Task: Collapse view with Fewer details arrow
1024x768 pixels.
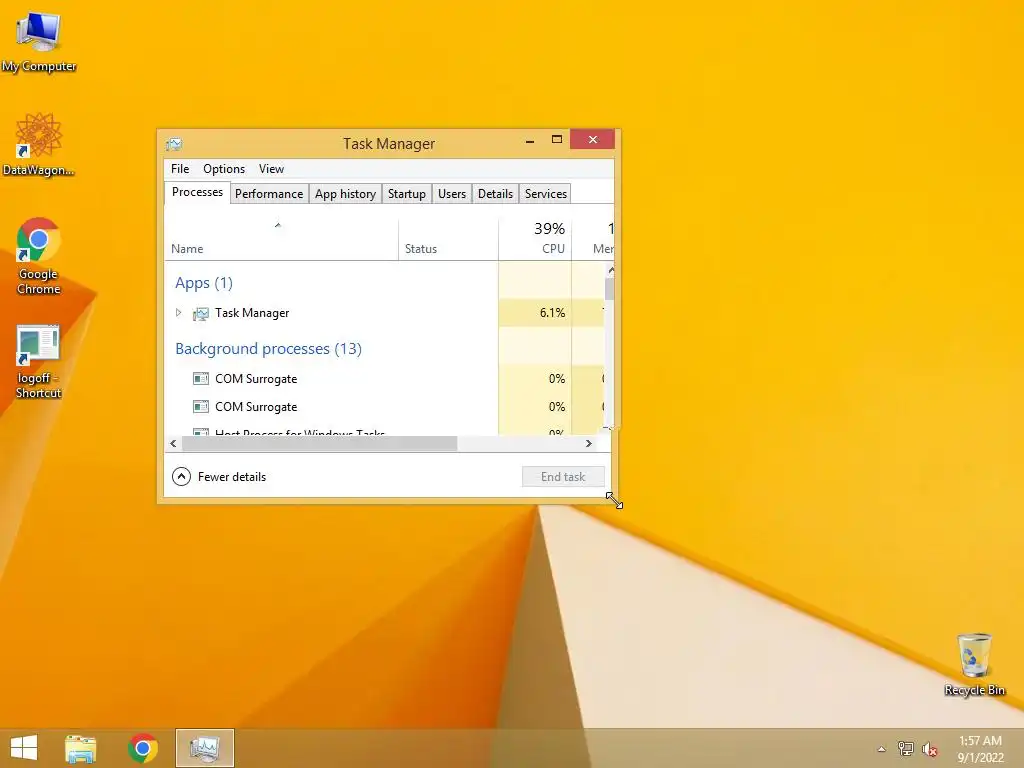Action: click(x=181, y=477)
